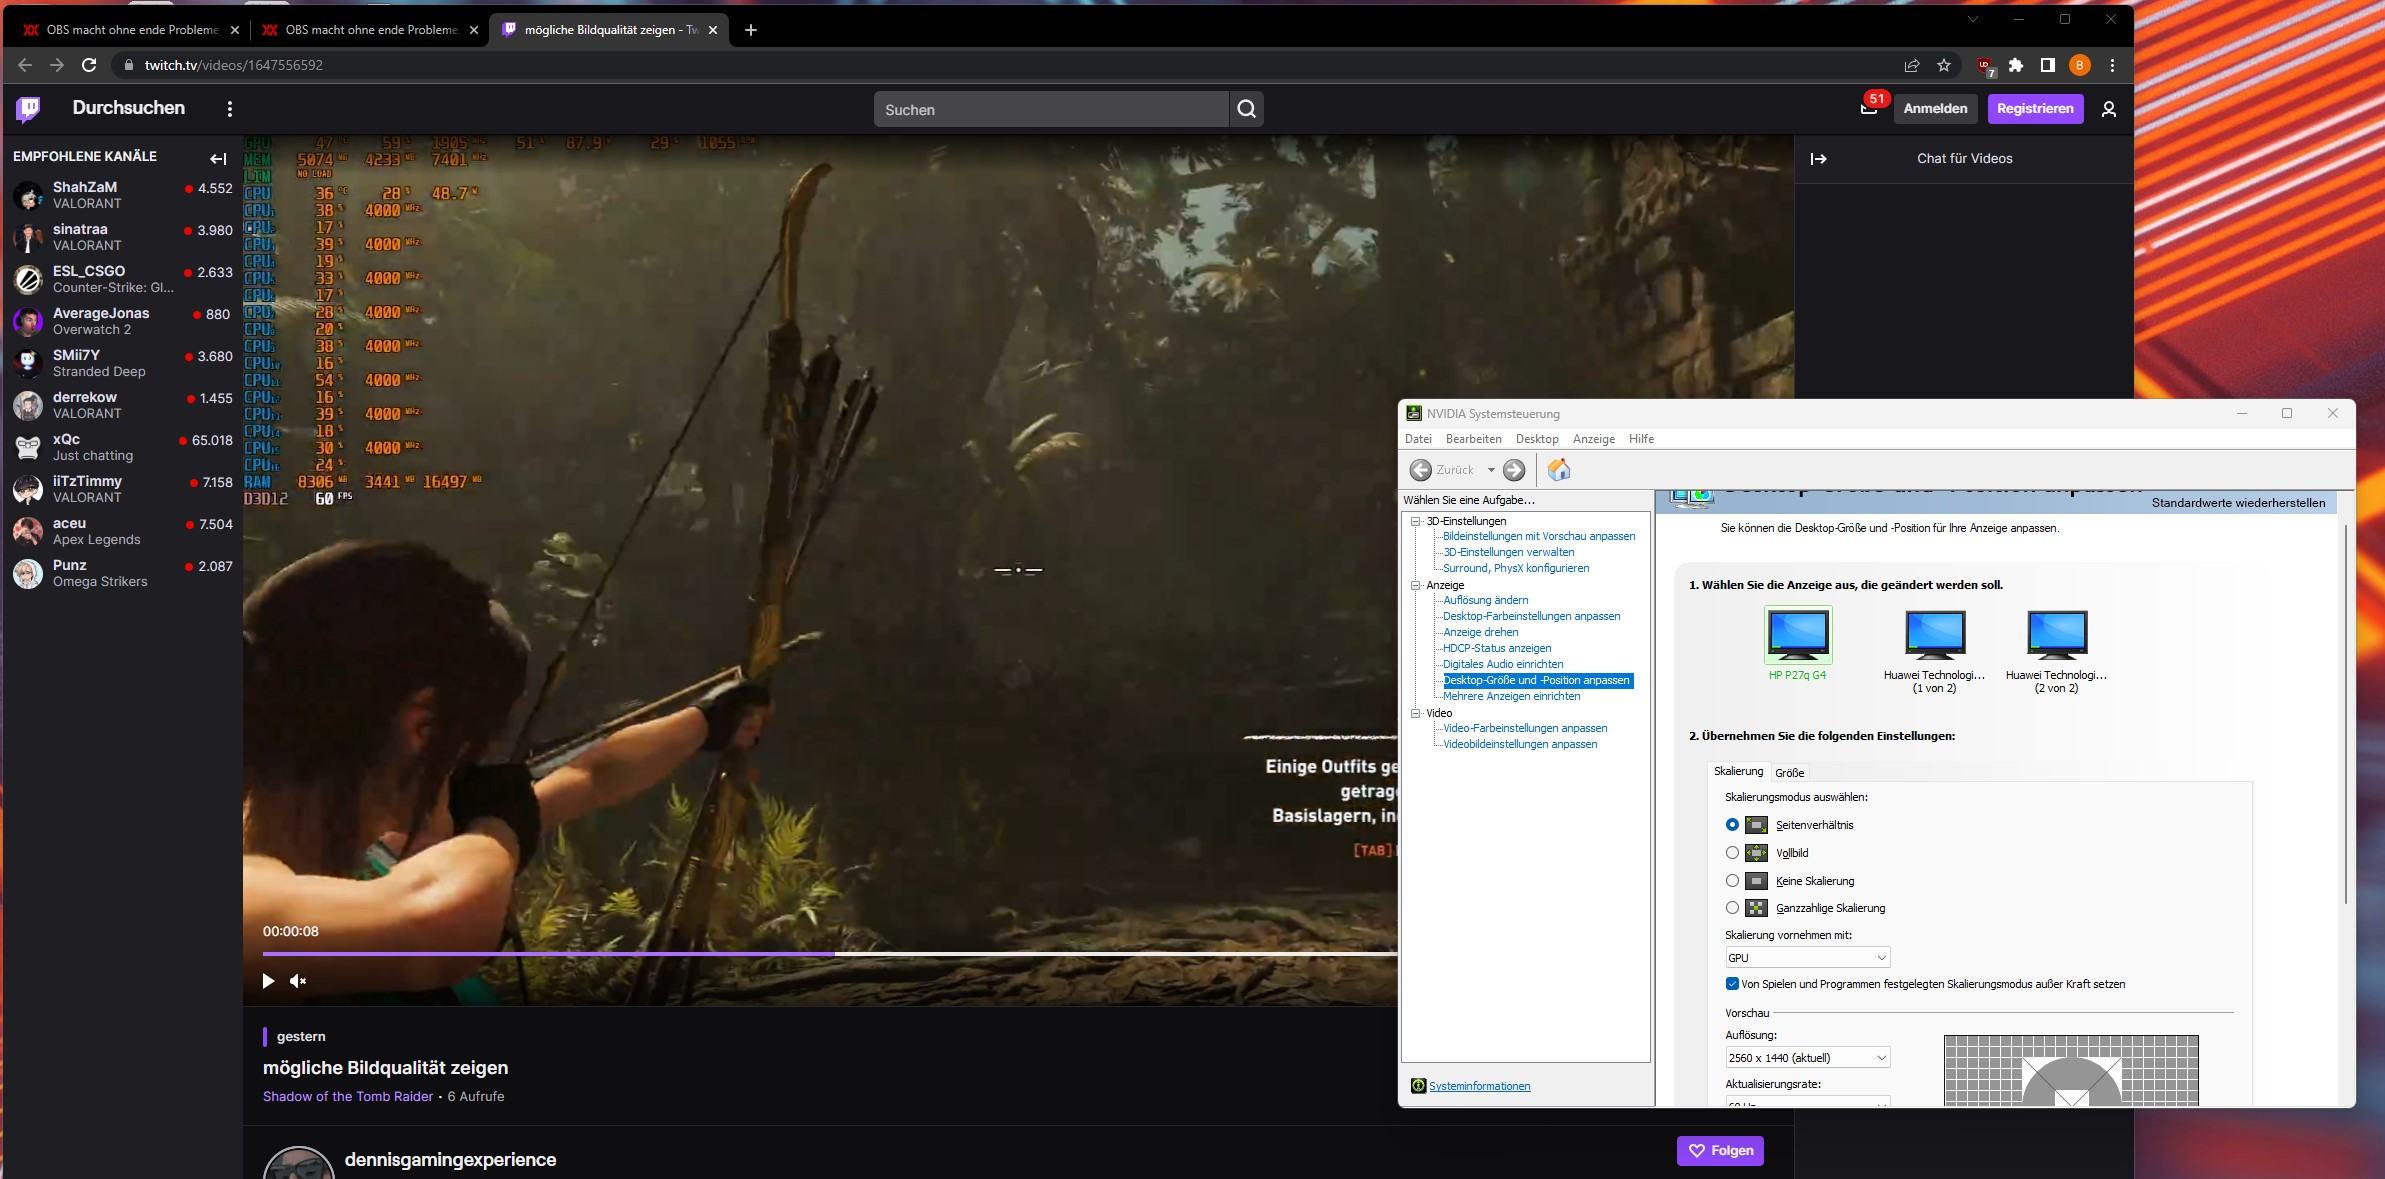Open the NVIDIA Desktop menu
The height and width of the screenshot is (1179, 2385).
(x=1537, y=439)
